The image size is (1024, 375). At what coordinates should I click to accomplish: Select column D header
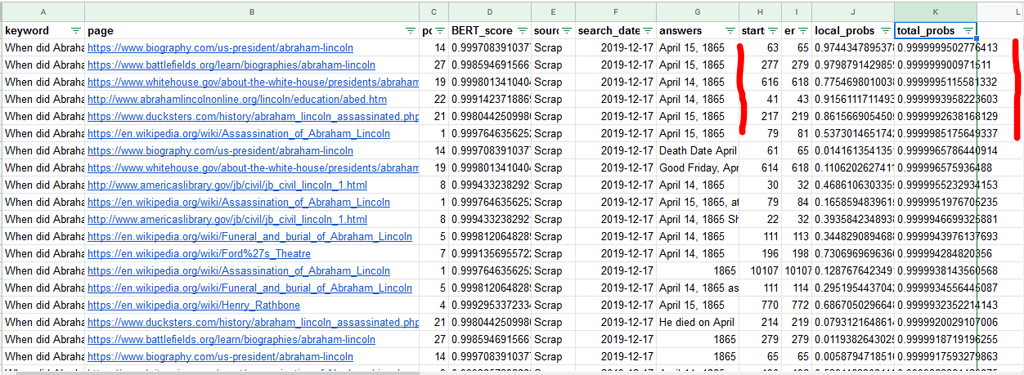tap(489, 12)
